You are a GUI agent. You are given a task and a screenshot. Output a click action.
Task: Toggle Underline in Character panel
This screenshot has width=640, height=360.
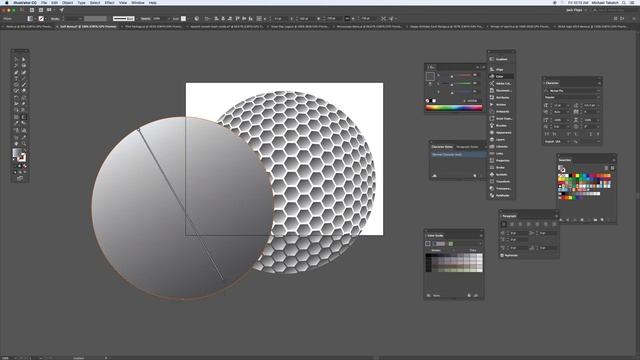[x=590, y=134]
